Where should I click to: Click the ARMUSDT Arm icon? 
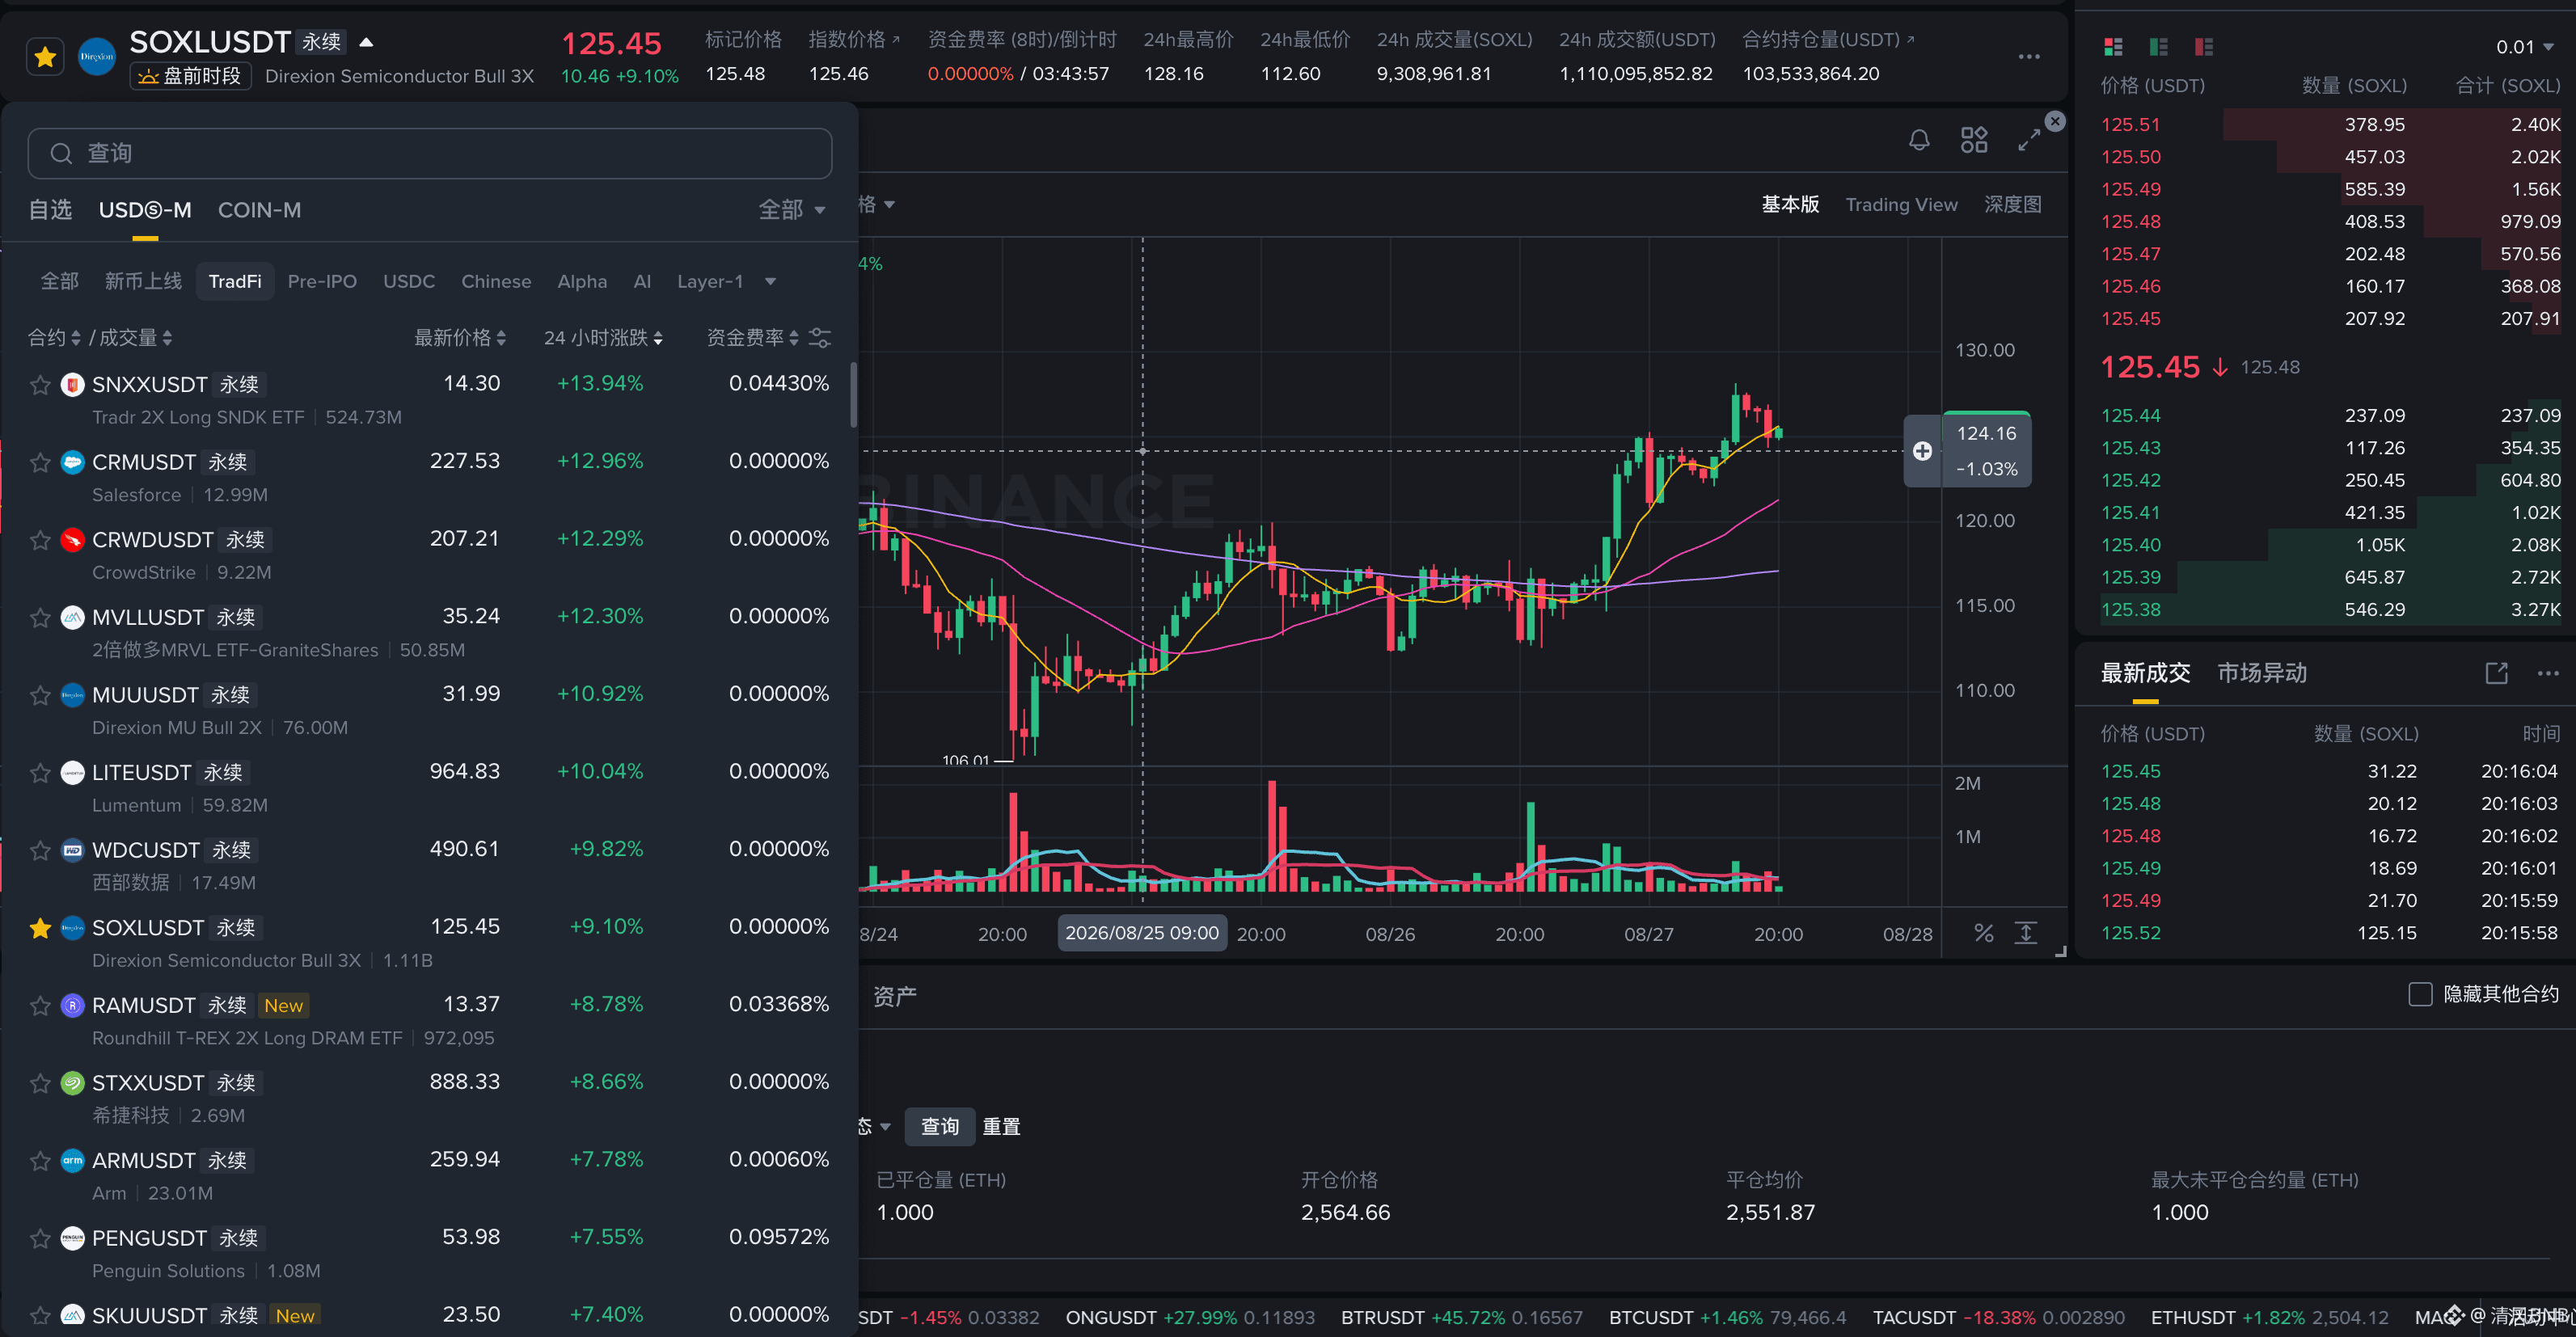tap(72, 1160)
